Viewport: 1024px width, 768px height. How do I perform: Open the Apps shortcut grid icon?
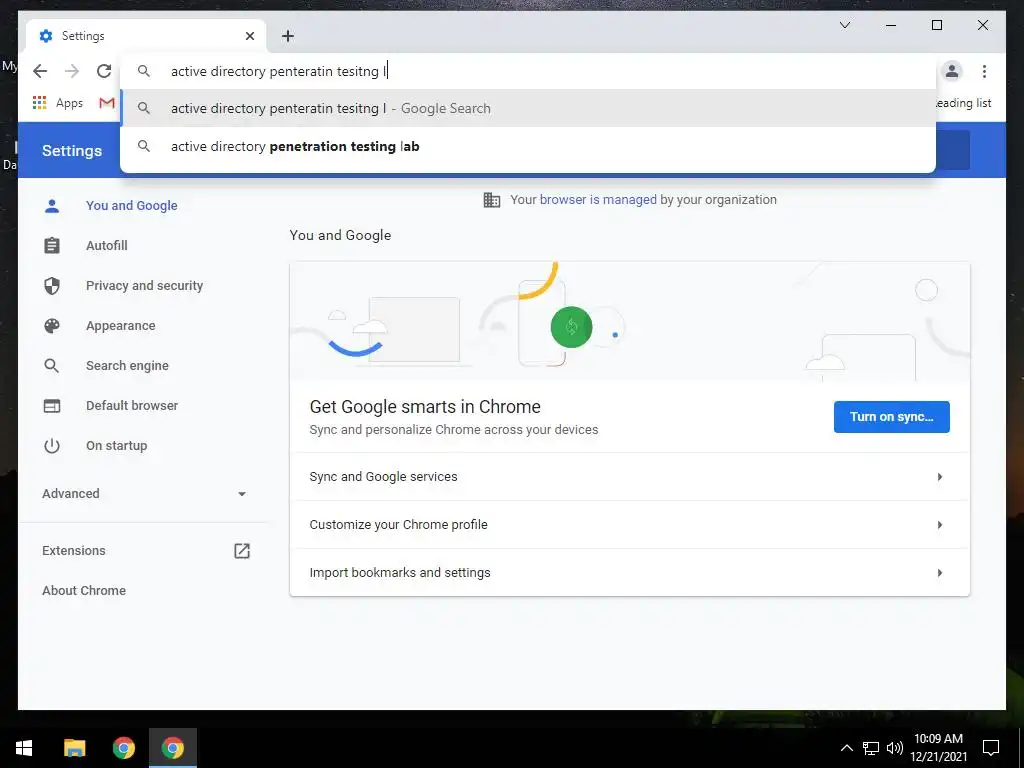40,103
